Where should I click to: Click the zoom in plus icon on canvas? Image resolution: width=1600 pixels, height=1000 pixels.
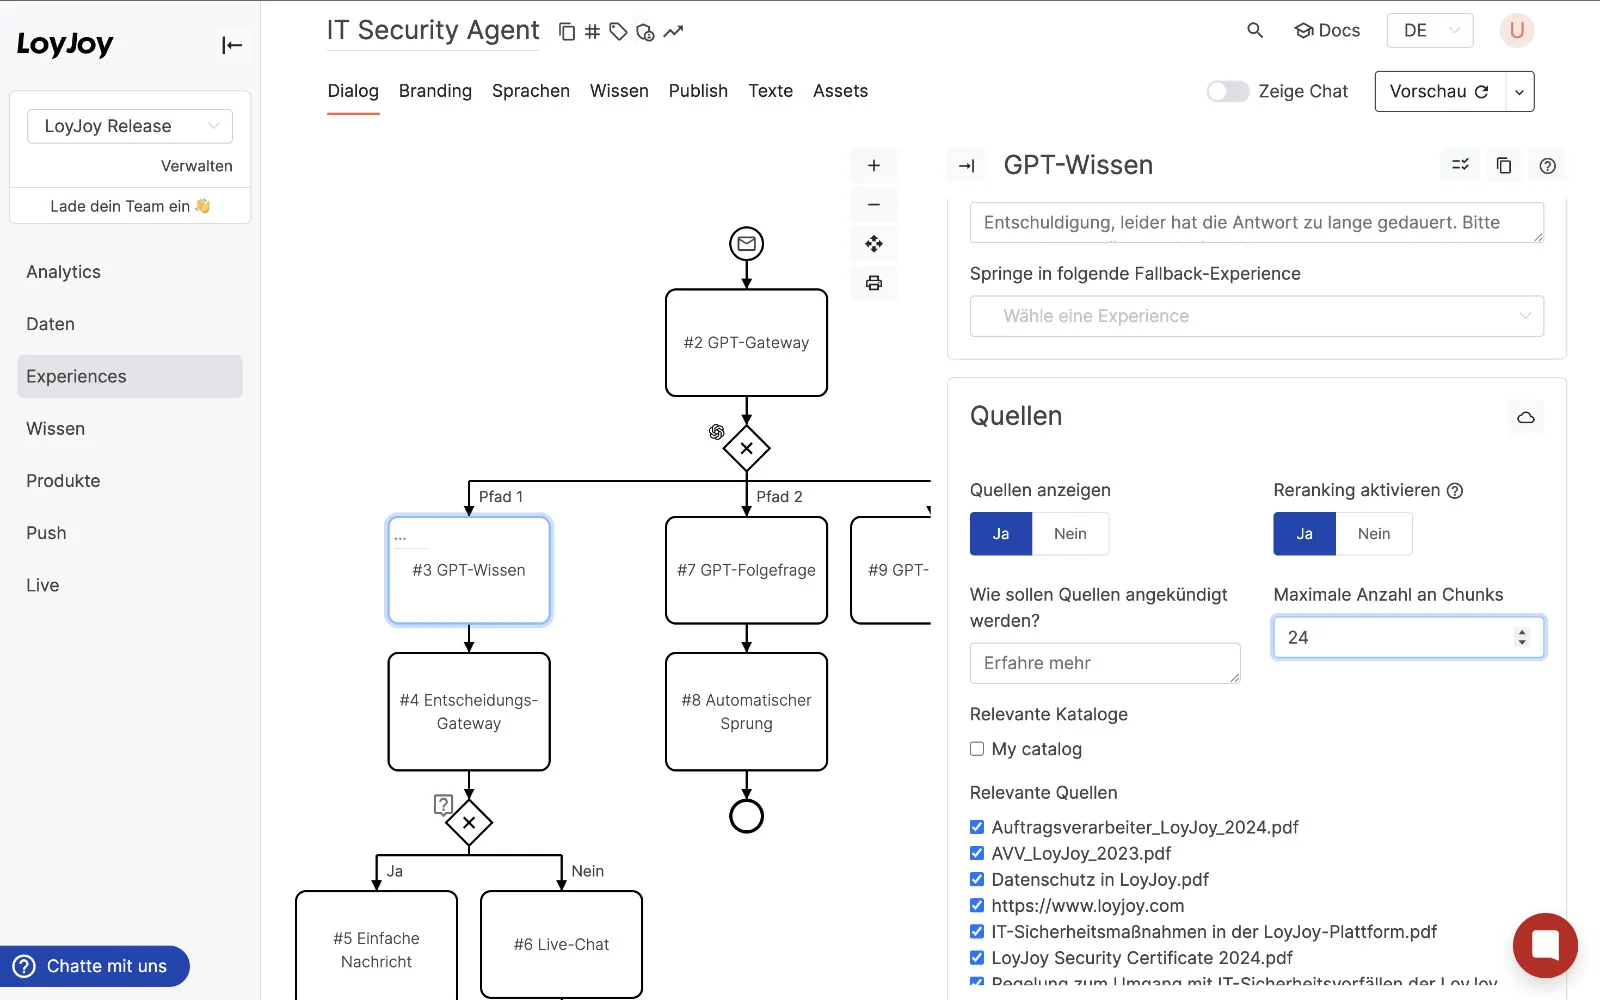pos(873,166)
